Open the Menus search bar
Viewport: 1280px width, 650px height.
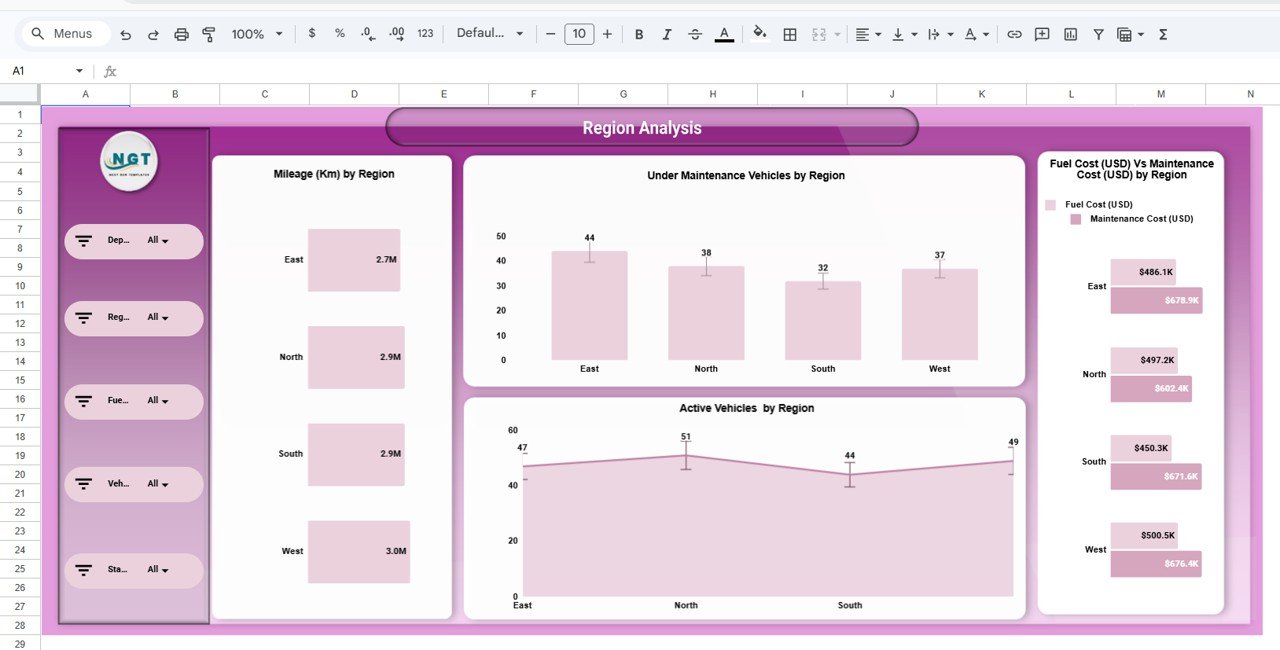pos(64,33)
